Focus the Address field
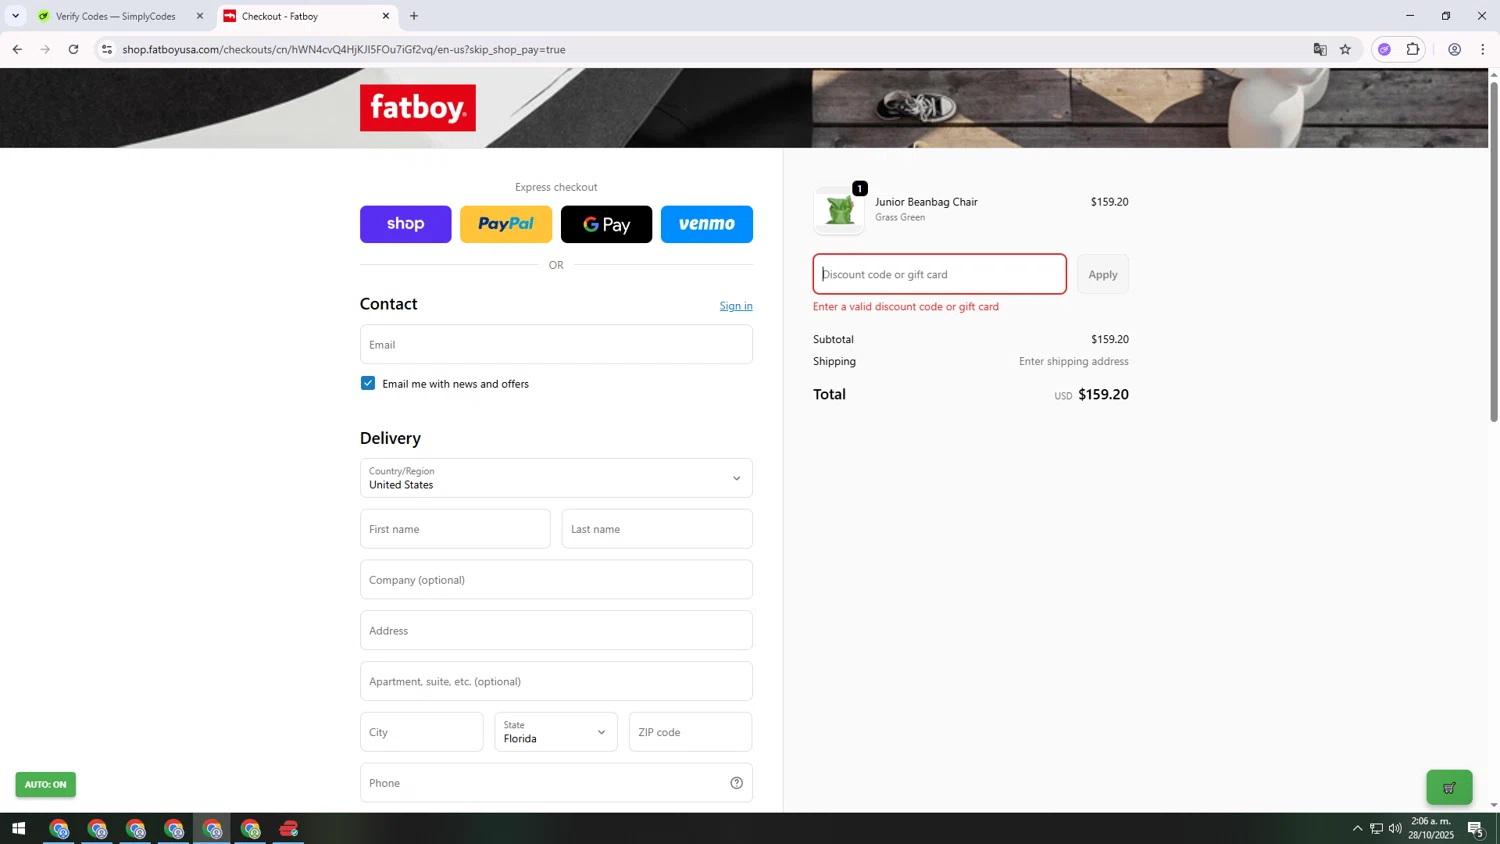The image size is (1500, 844). coord(556,631)
